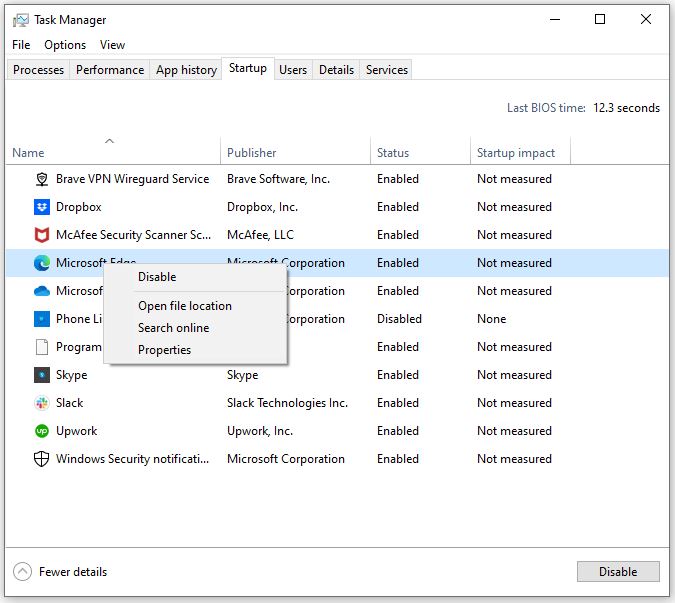
Task: Switch to the Users tab
Action: click(293, 70)
